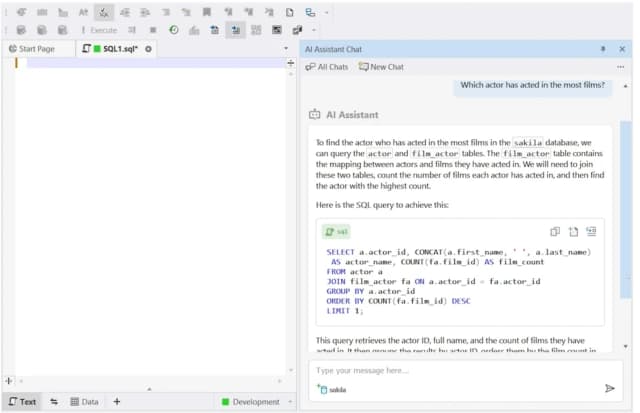Click the AI Assistant robot icon

(314, 114)
